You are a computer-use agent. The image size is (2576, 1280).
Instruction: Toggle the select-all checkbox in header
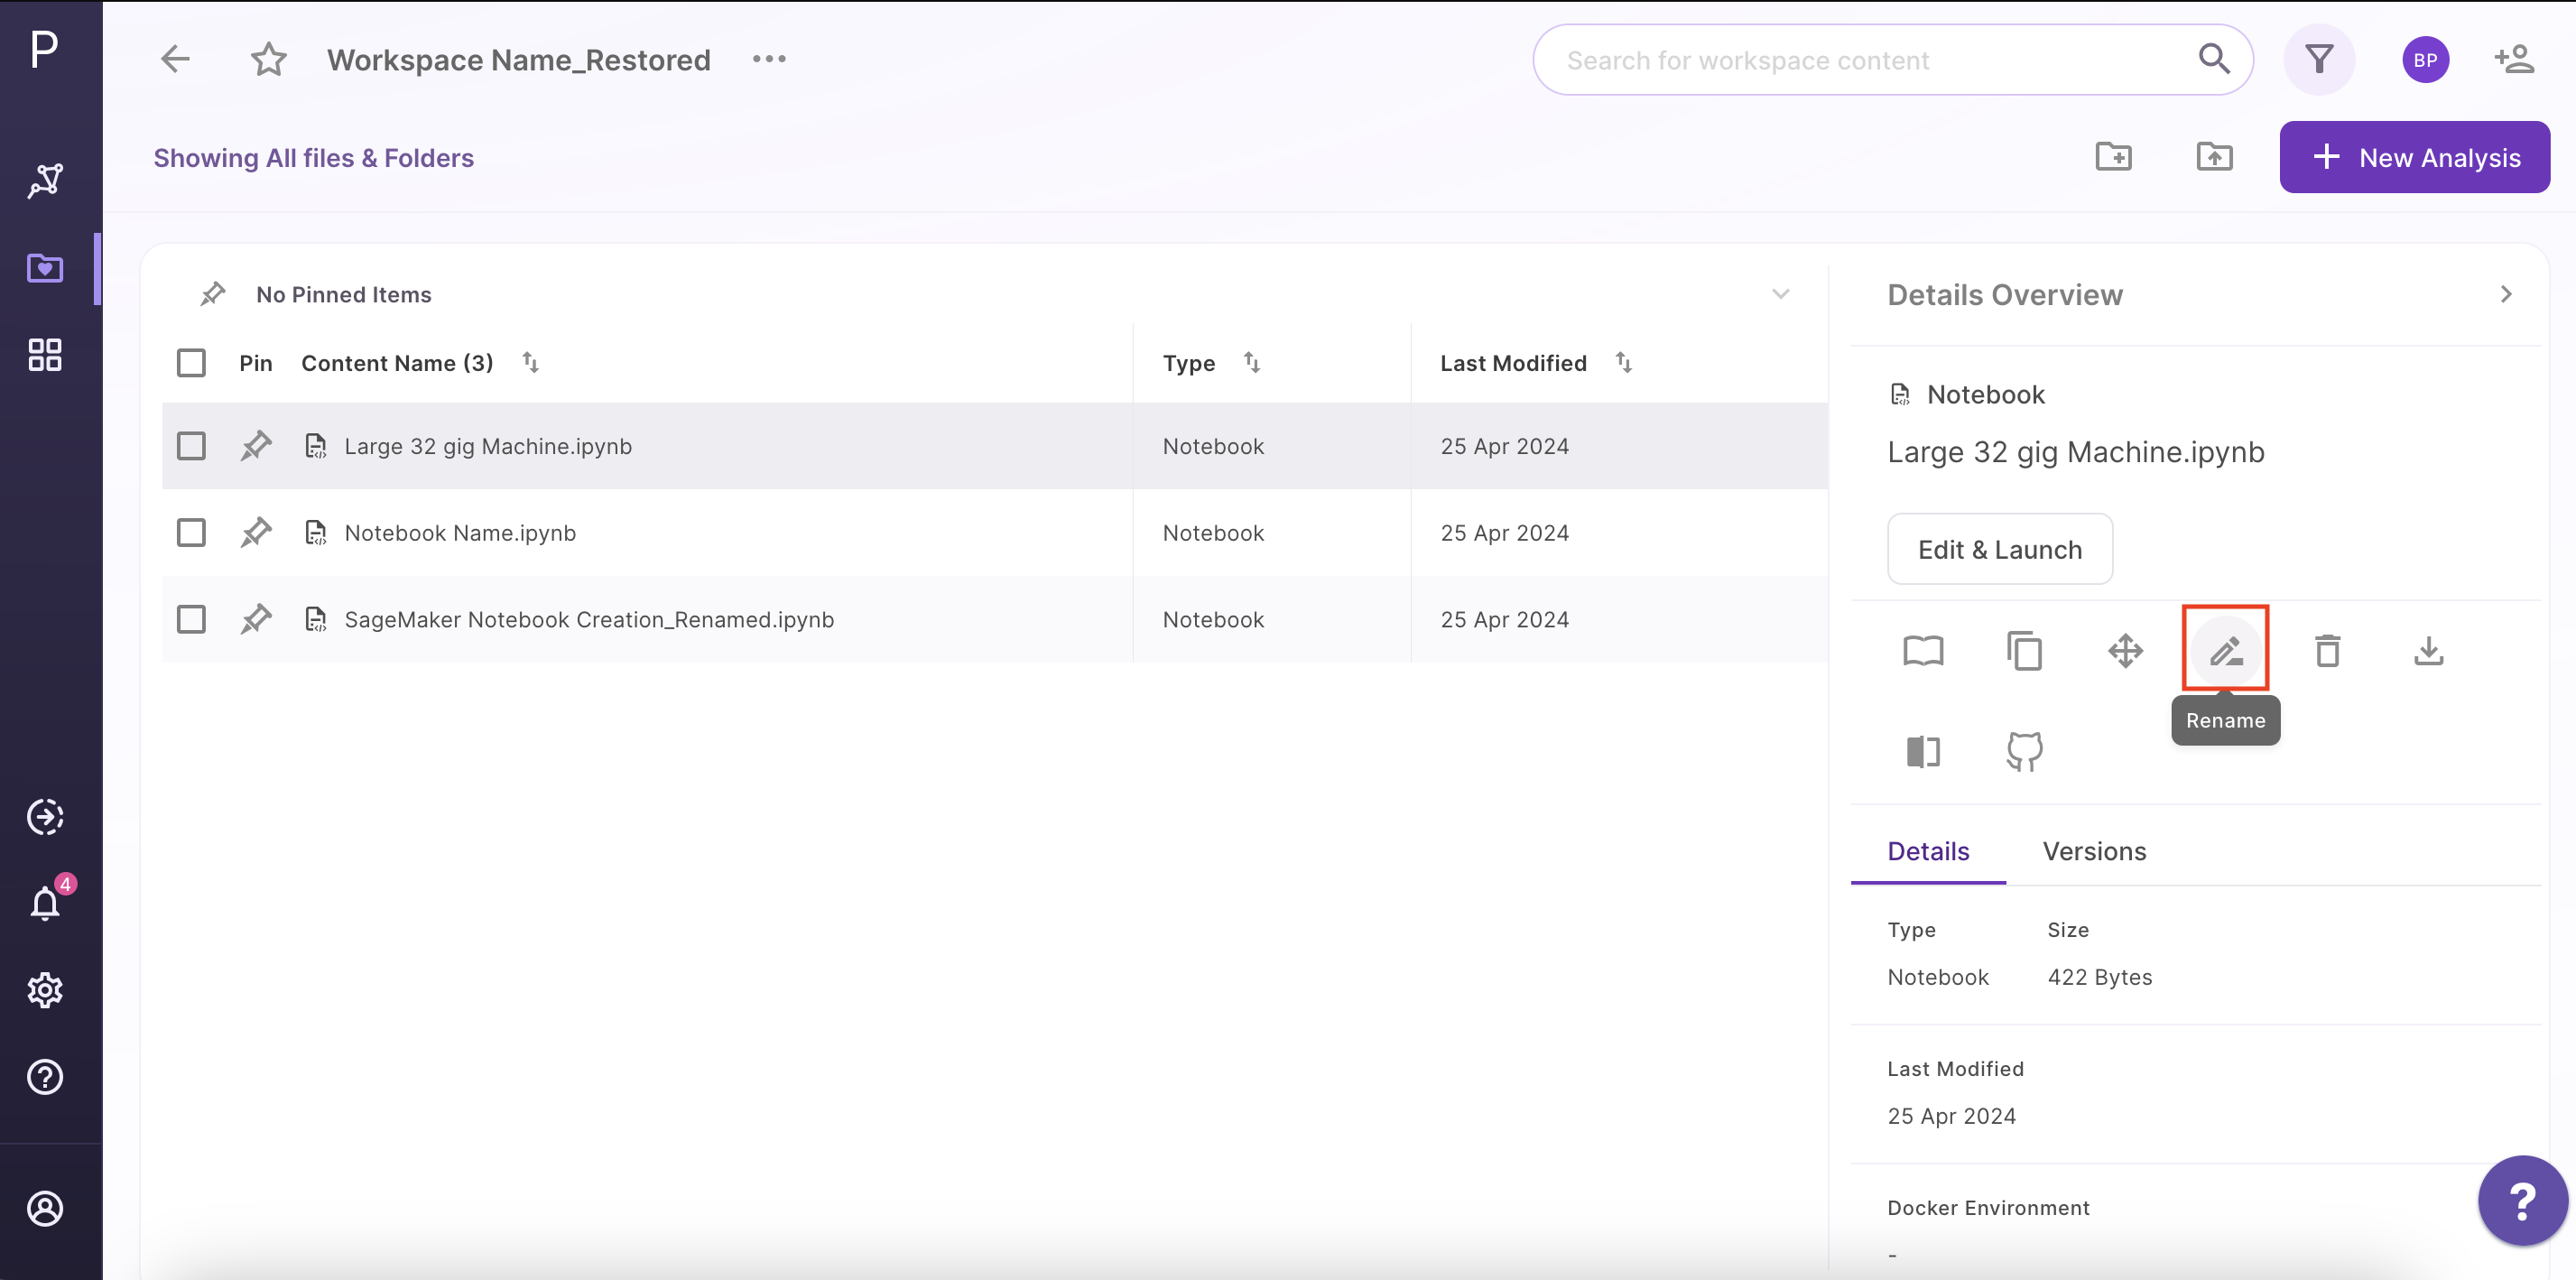(x=191, y=363)
